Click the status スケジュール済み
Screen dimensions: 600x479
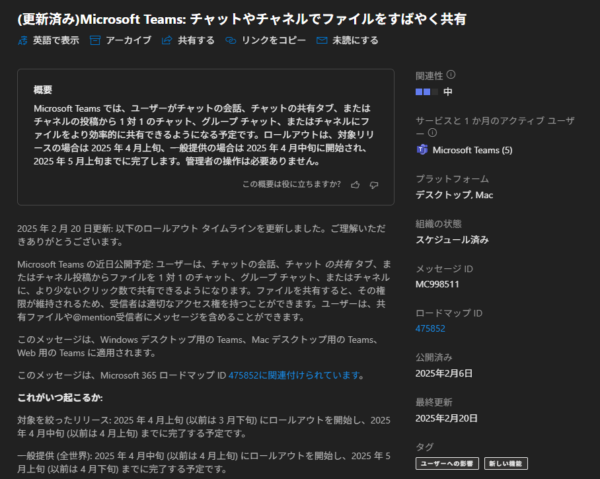pos(452,240)
